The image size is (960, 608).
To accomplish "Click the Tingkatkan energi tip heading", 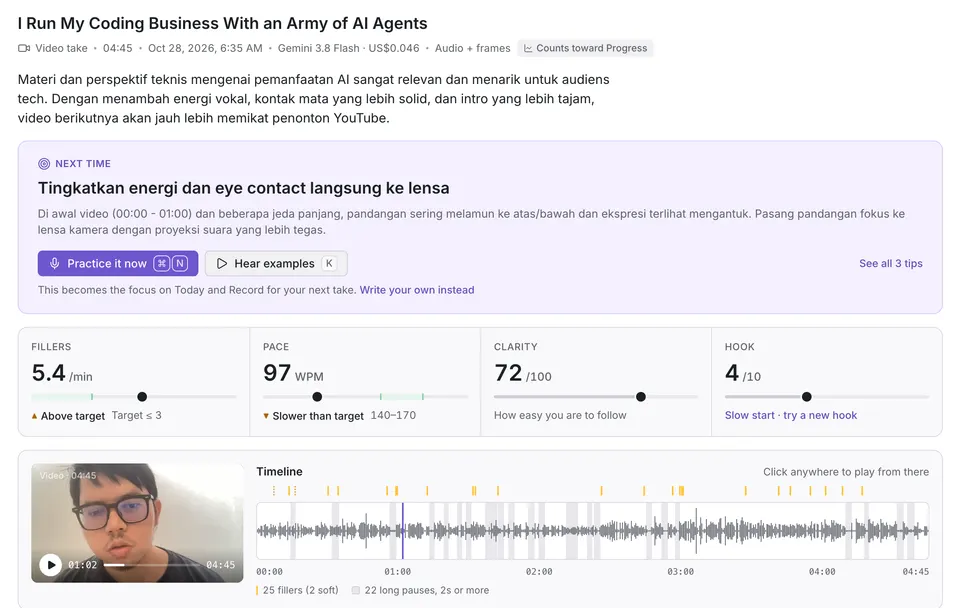I will click(x=244, y=188).
